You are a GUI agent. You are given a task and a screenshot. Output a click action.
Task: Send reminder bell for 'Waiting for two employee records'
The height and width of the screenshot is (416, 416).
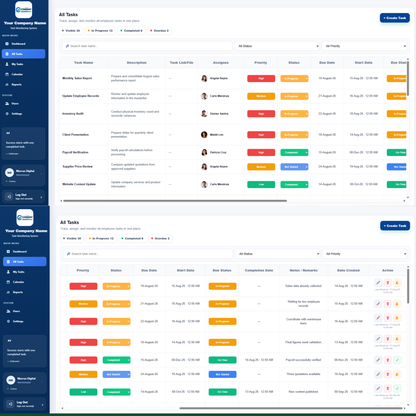coord(397,304)
